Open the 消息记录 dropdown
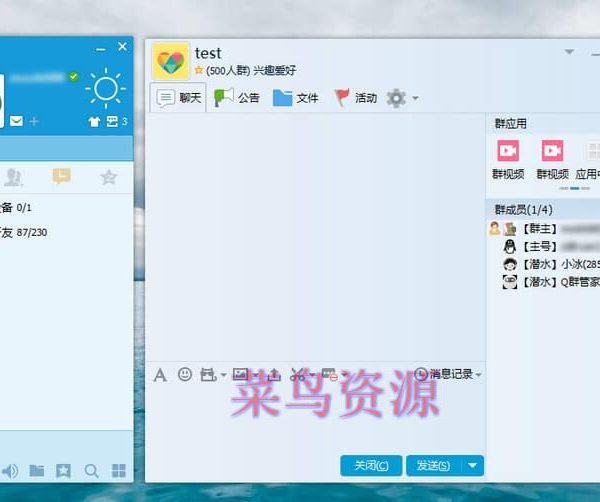600x502 pixels. pyautogui.click(x=448, y=374)
